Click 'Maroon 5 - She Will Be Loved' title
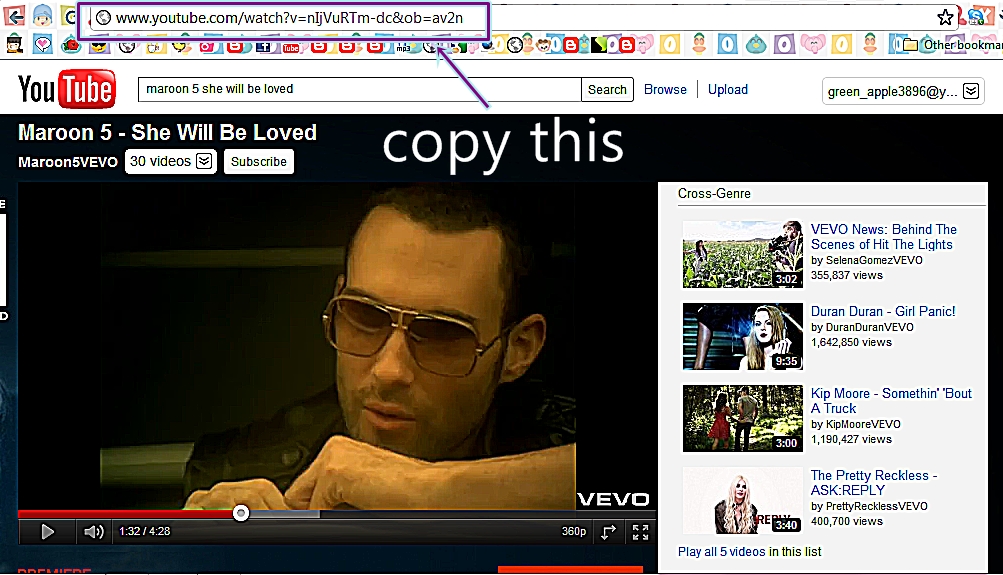The width and height of the screenshot is (1003, 575). [167, 132]
